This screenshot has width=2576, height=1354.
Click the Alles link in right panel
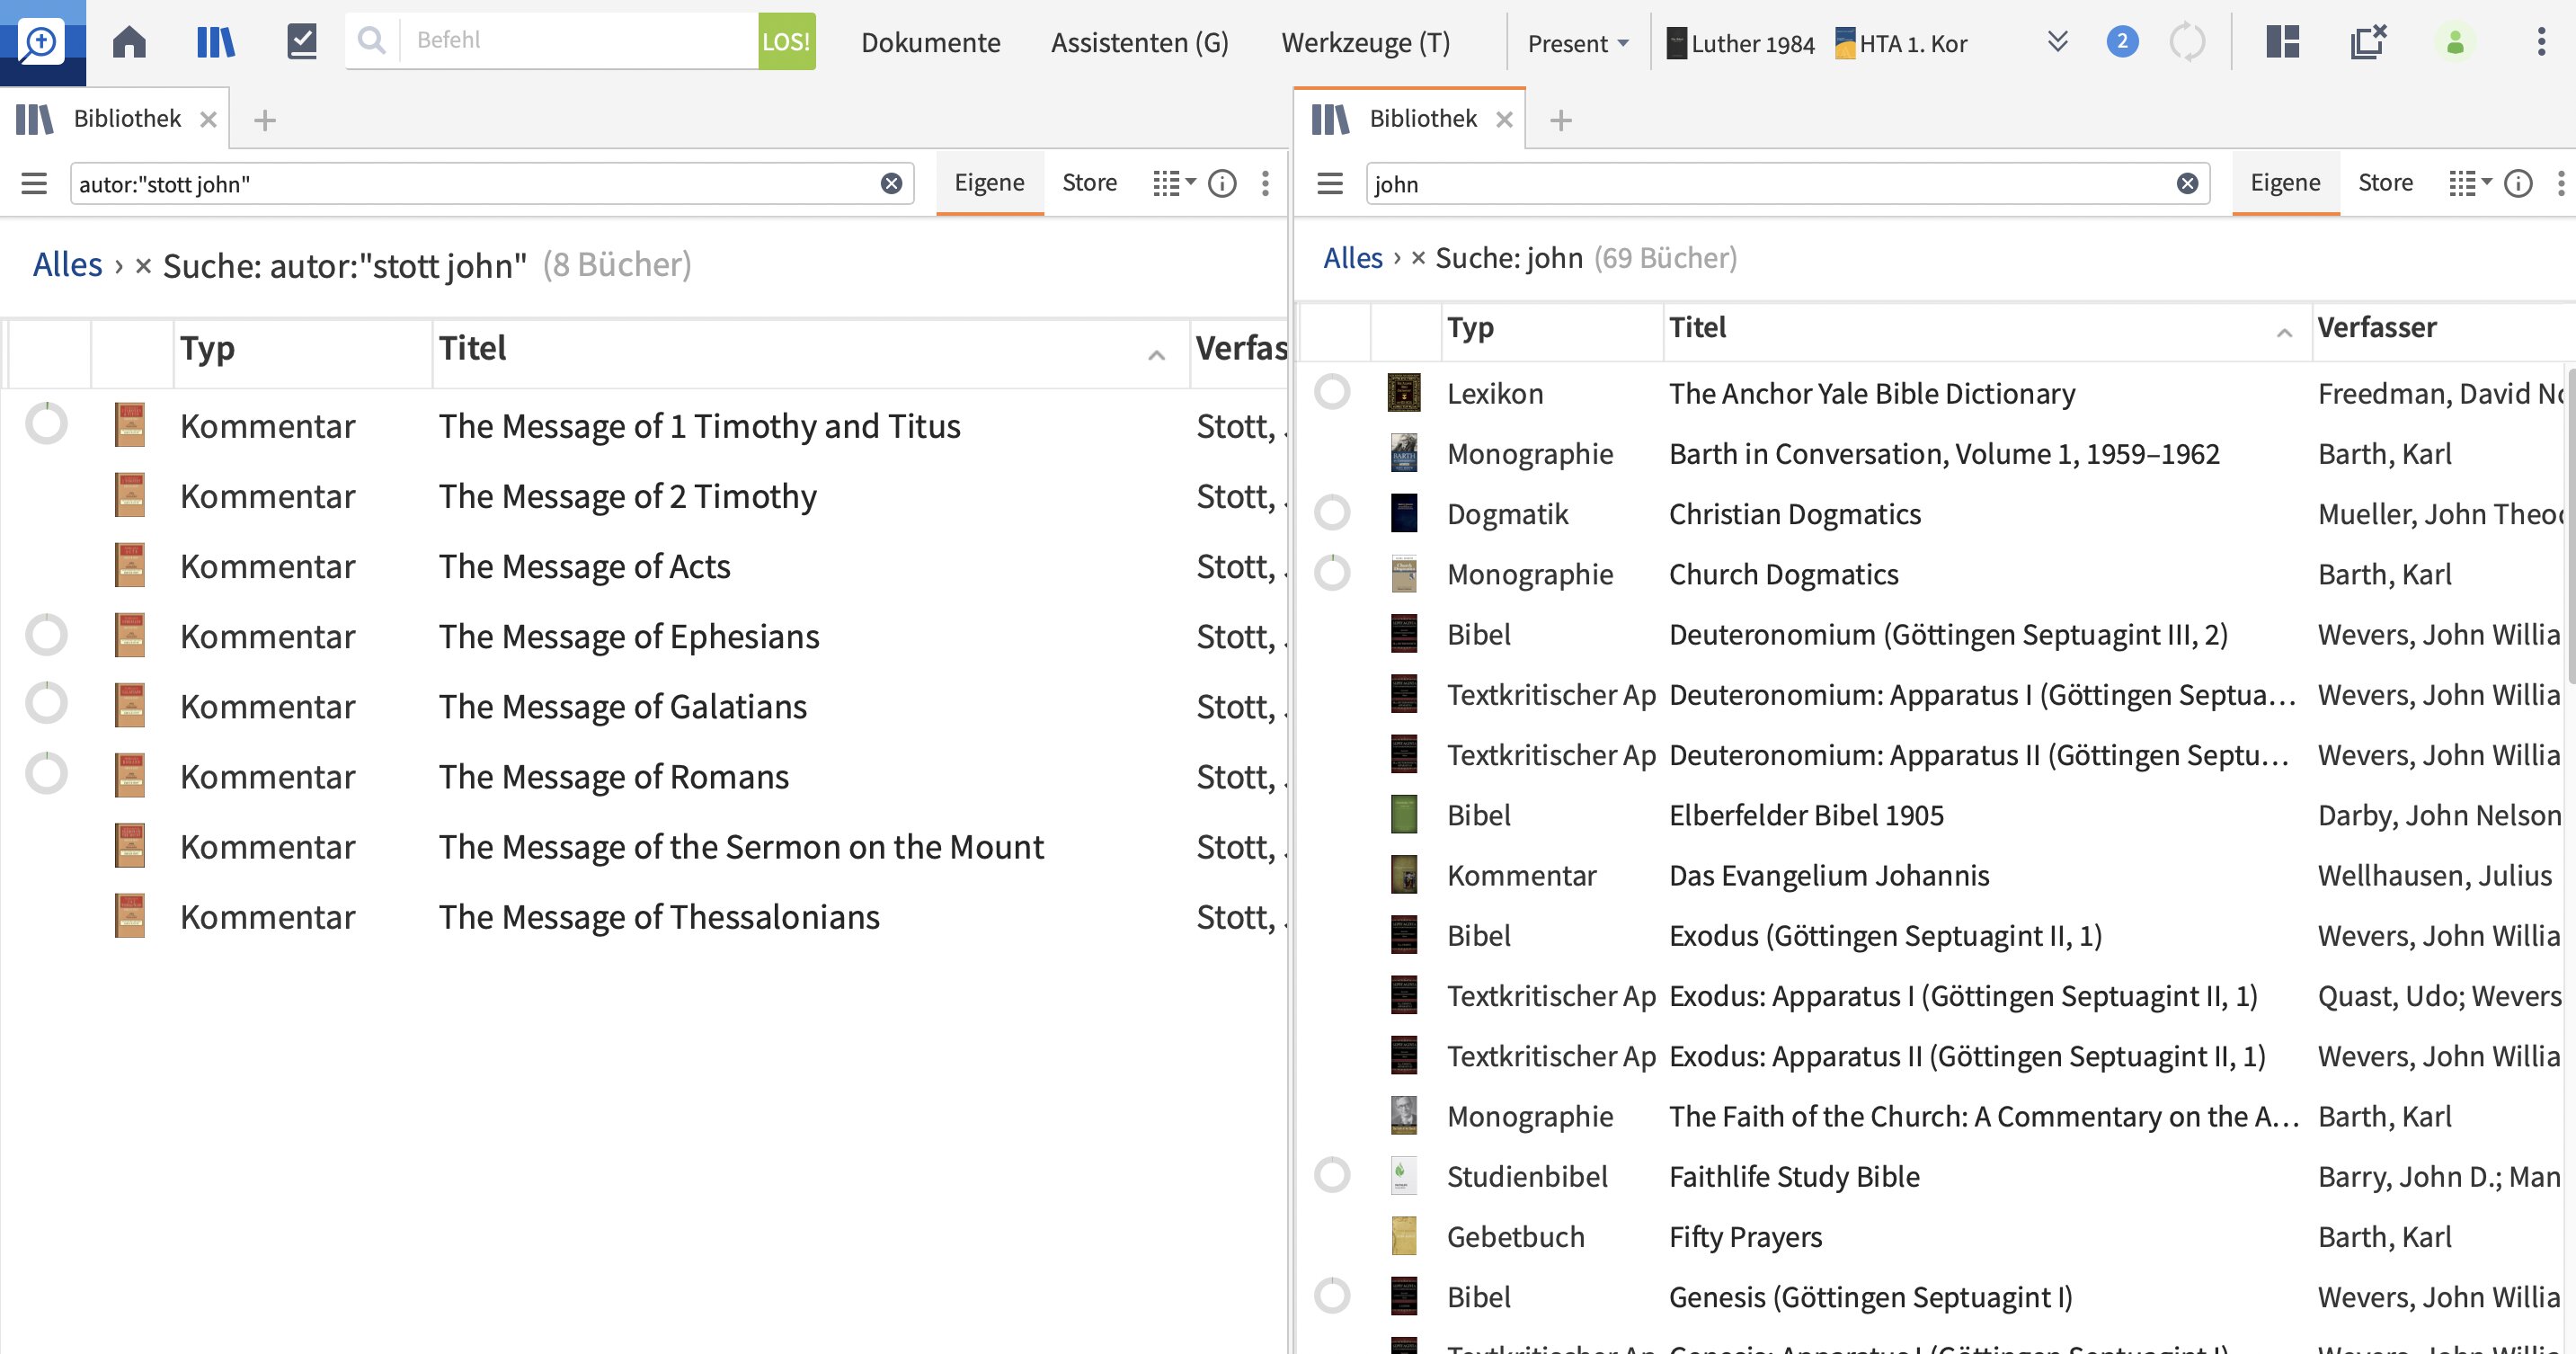tap(1352, 258)
